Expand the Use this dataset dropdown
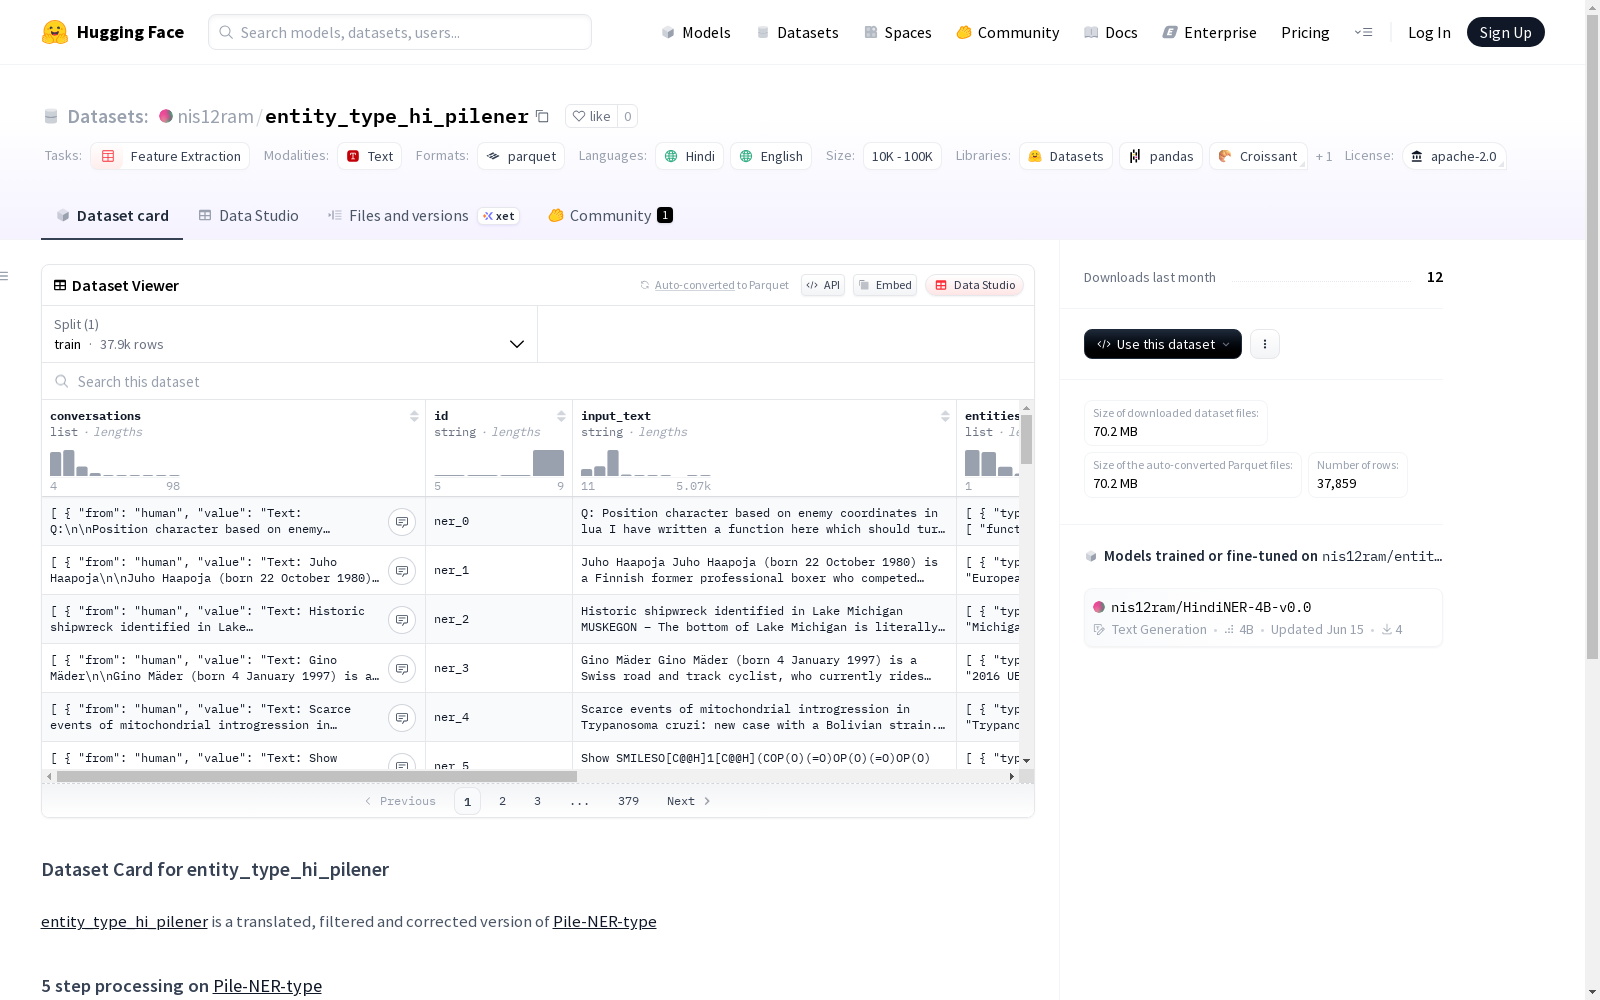This screenshot has width=1600, height=1000. (x=1163, y=344)
